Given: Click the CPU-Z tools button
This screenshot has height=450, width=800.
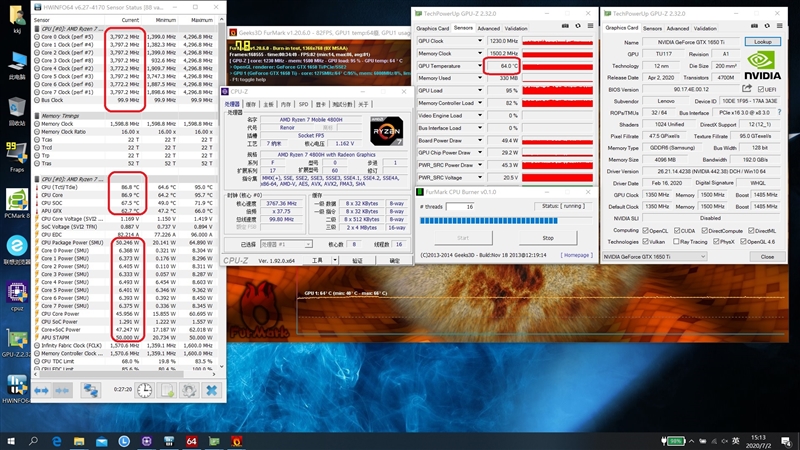Looking at the screenshot, I should coord(317,260).
